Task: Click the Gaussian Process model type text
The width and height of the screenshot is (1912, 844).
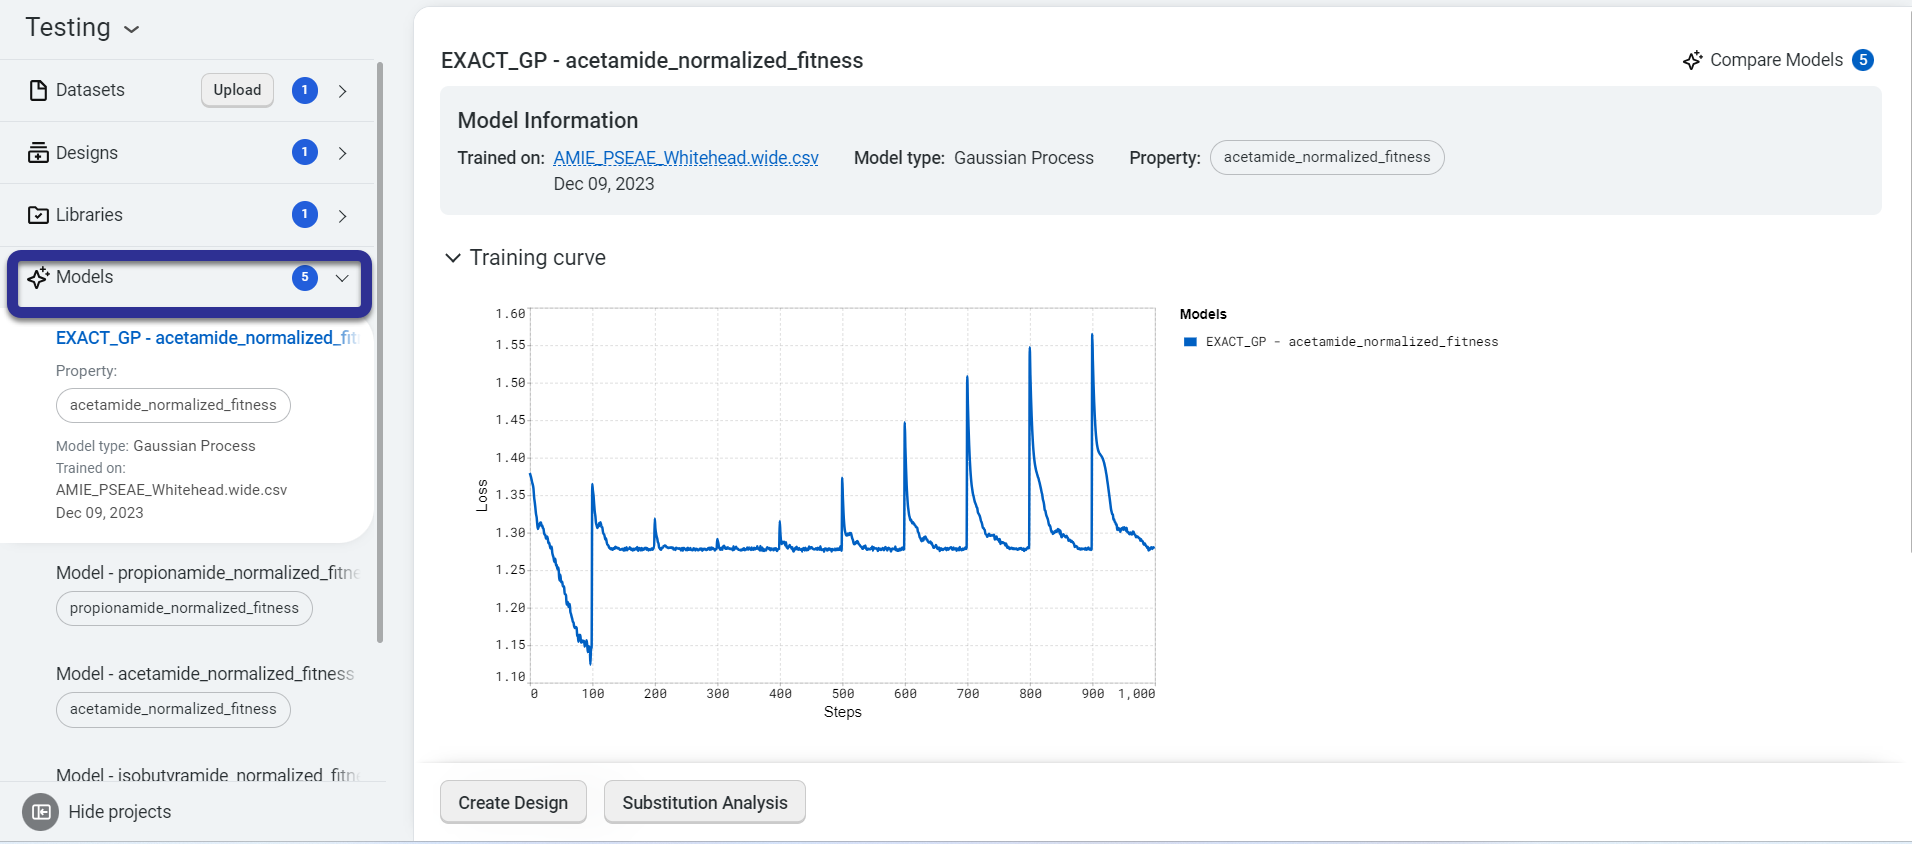Action: [1024, 158]
